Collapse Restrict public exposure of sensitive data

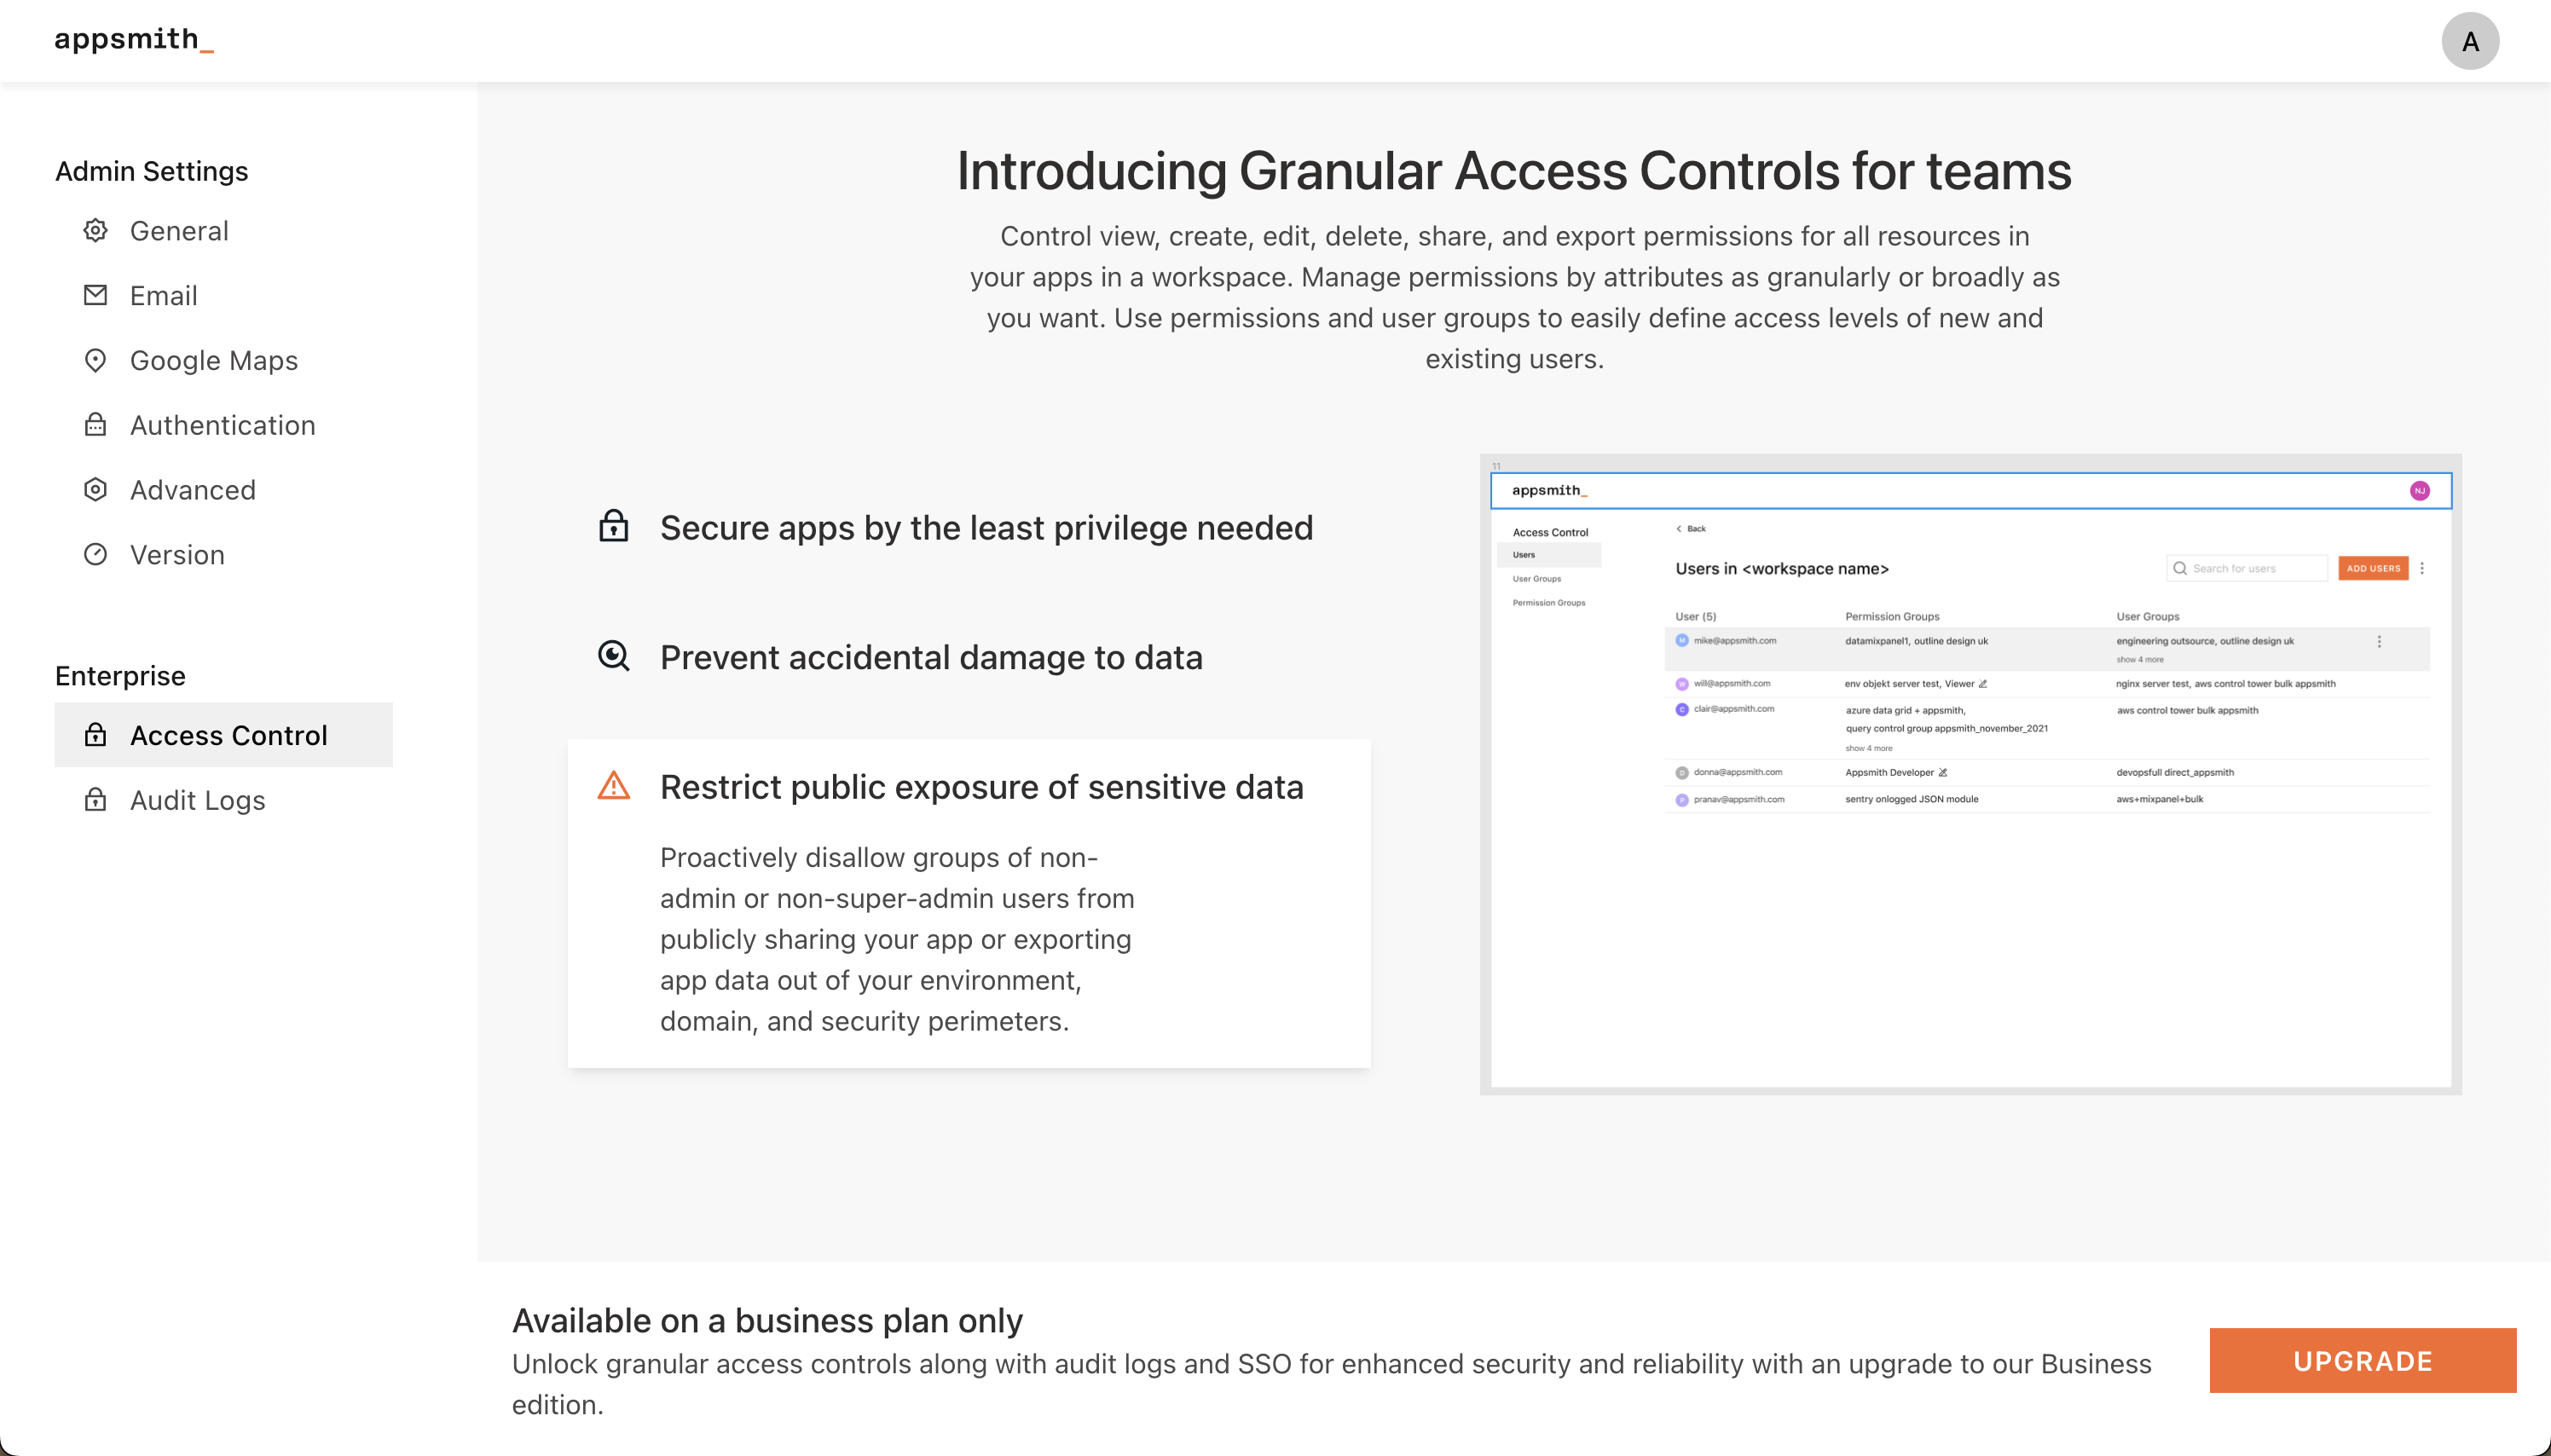[x=980, y=788]
